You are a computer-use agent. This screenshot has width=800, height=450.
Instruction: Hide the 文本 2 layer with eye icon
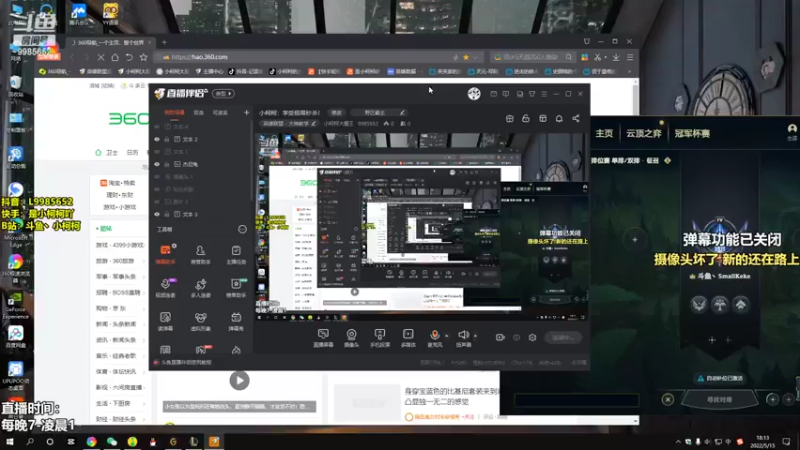tap(157, 139)
